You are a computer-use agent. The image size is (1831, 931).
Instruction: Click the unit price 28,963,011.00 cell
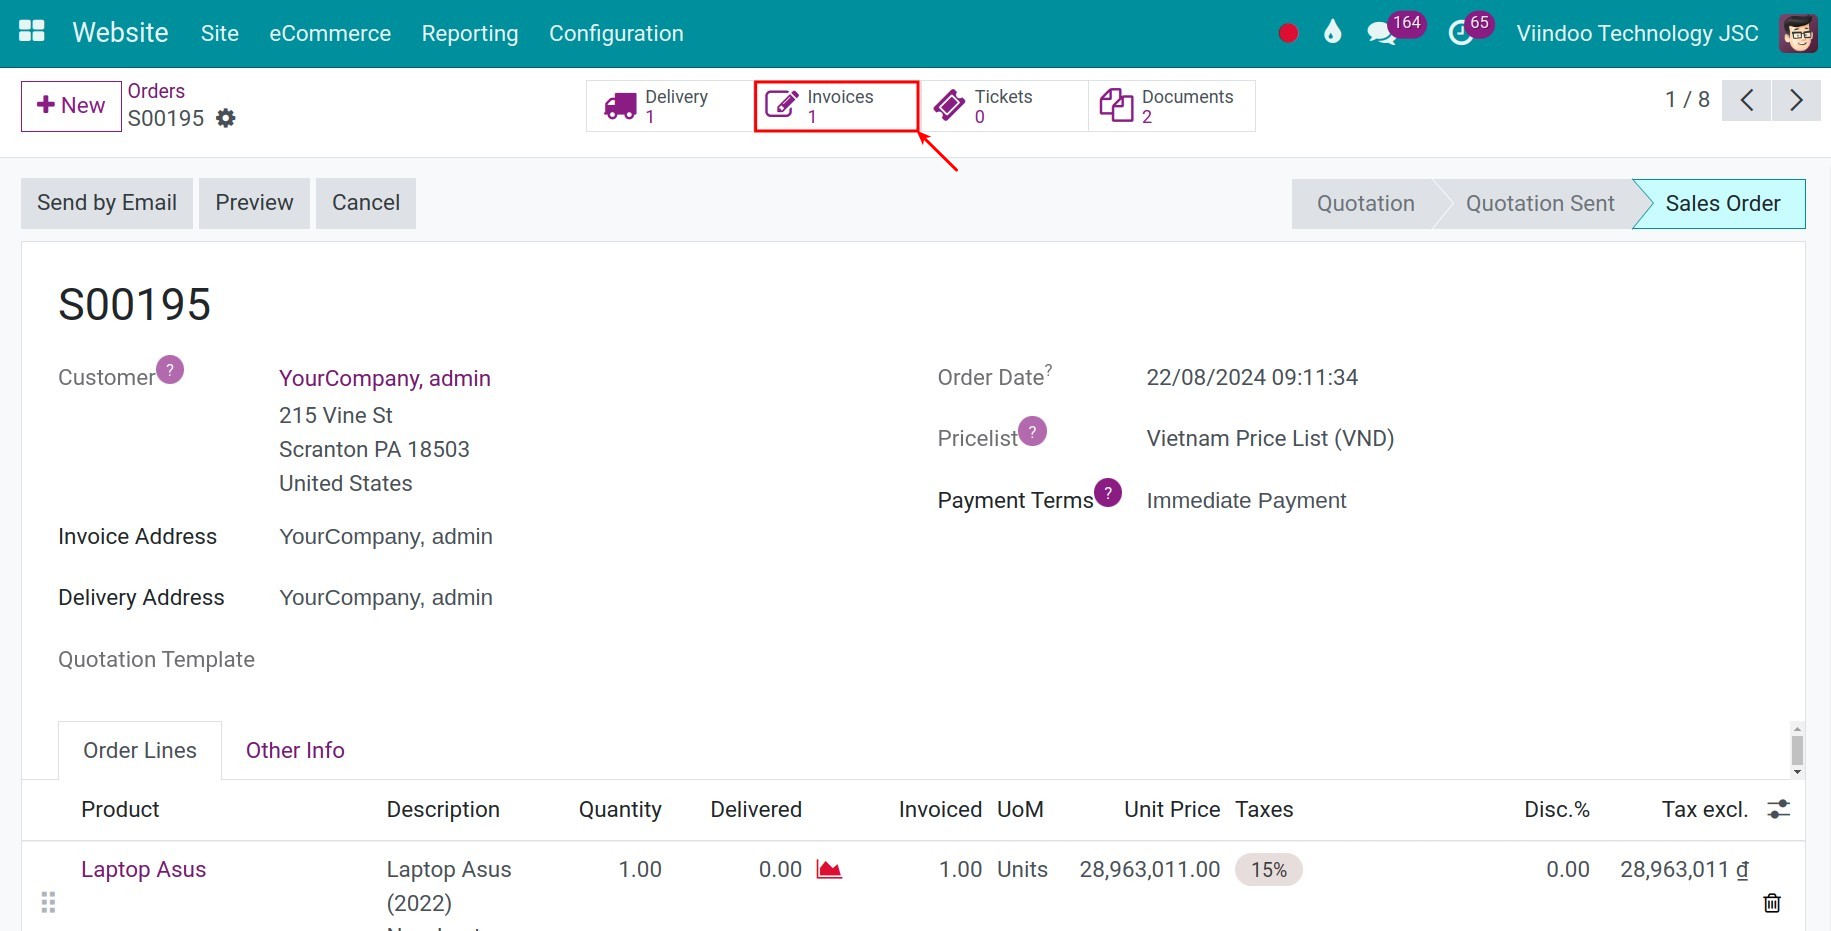(x=1150, y=869)
